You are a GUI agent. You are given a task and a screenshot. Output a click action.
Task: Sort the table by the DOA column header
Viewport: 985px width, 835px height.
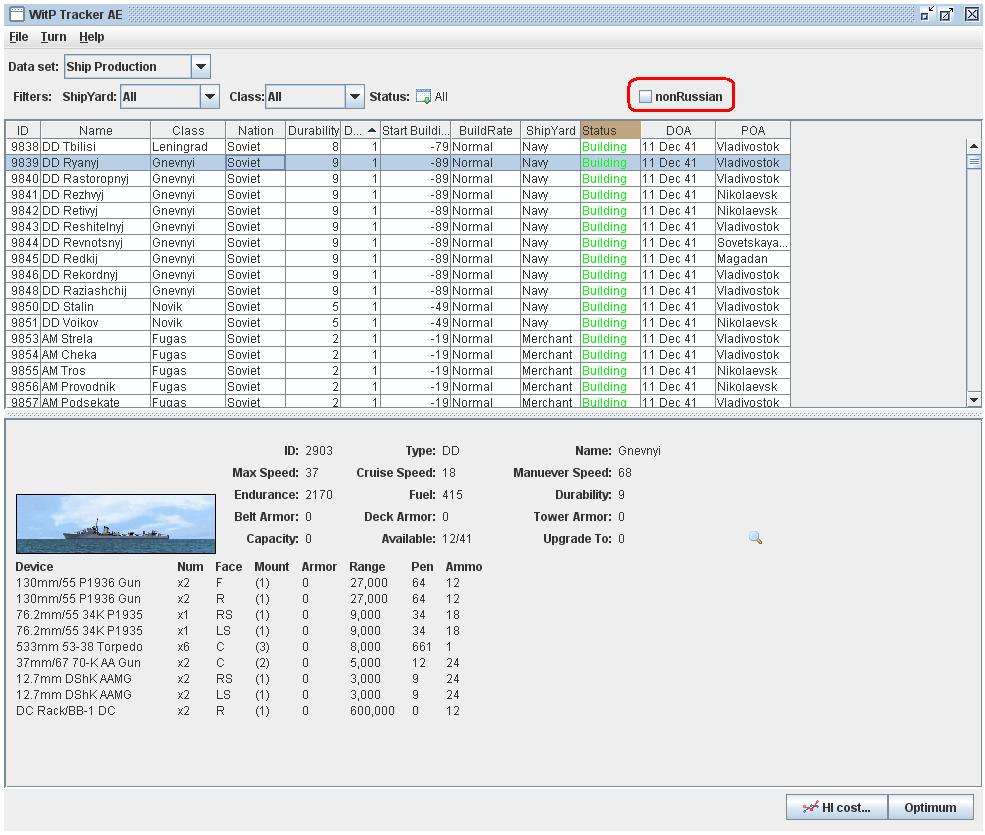[x=677, y=130]
